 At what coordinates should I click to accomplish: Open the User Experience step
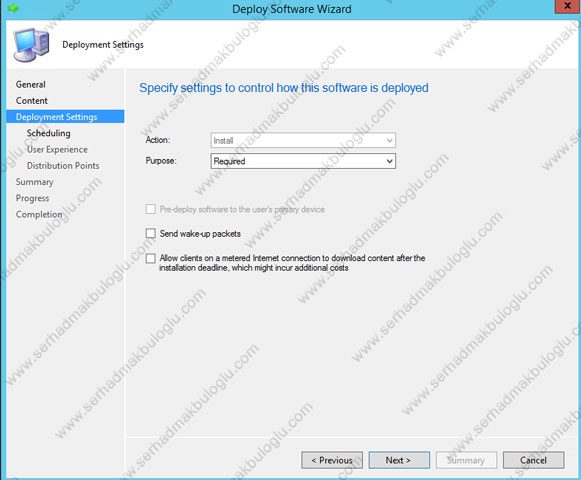click(x=57, y=149)
